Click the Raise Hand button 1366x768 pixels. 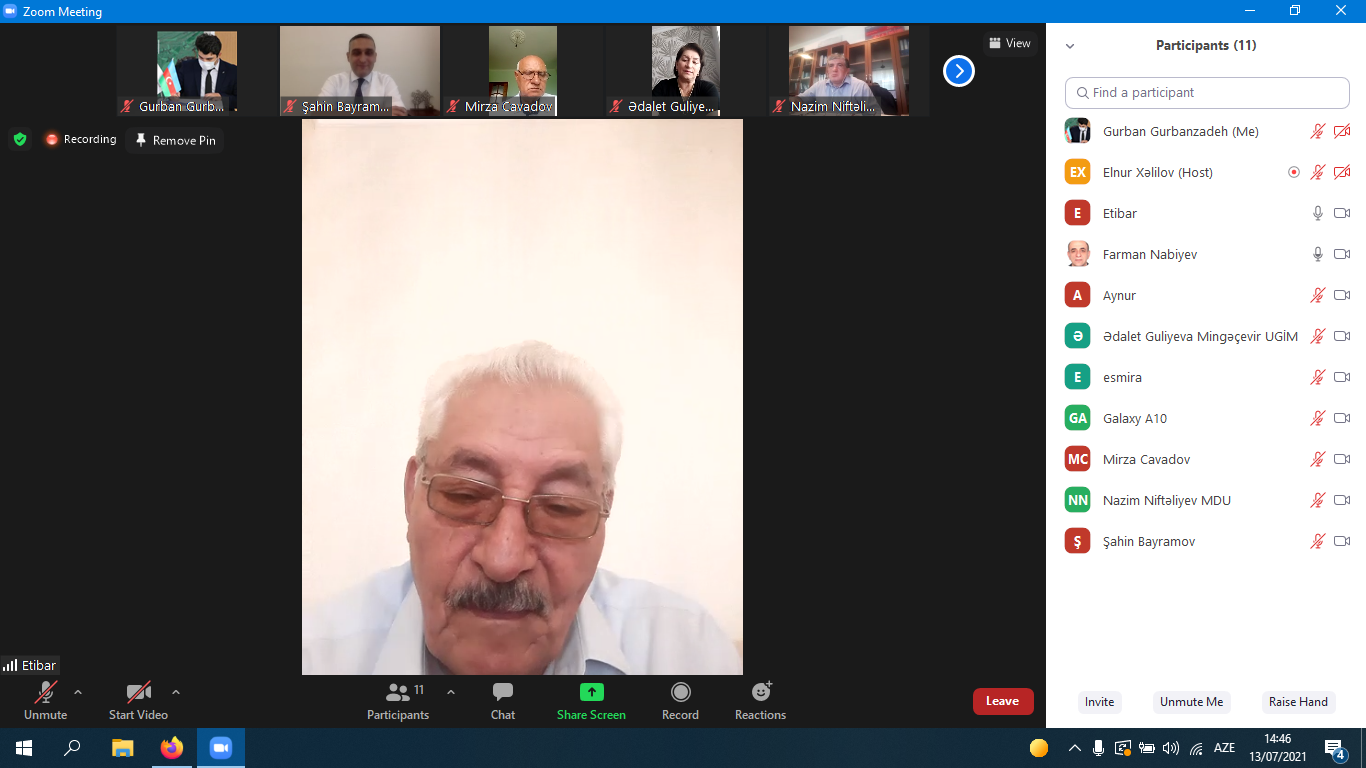(1298, 702)
